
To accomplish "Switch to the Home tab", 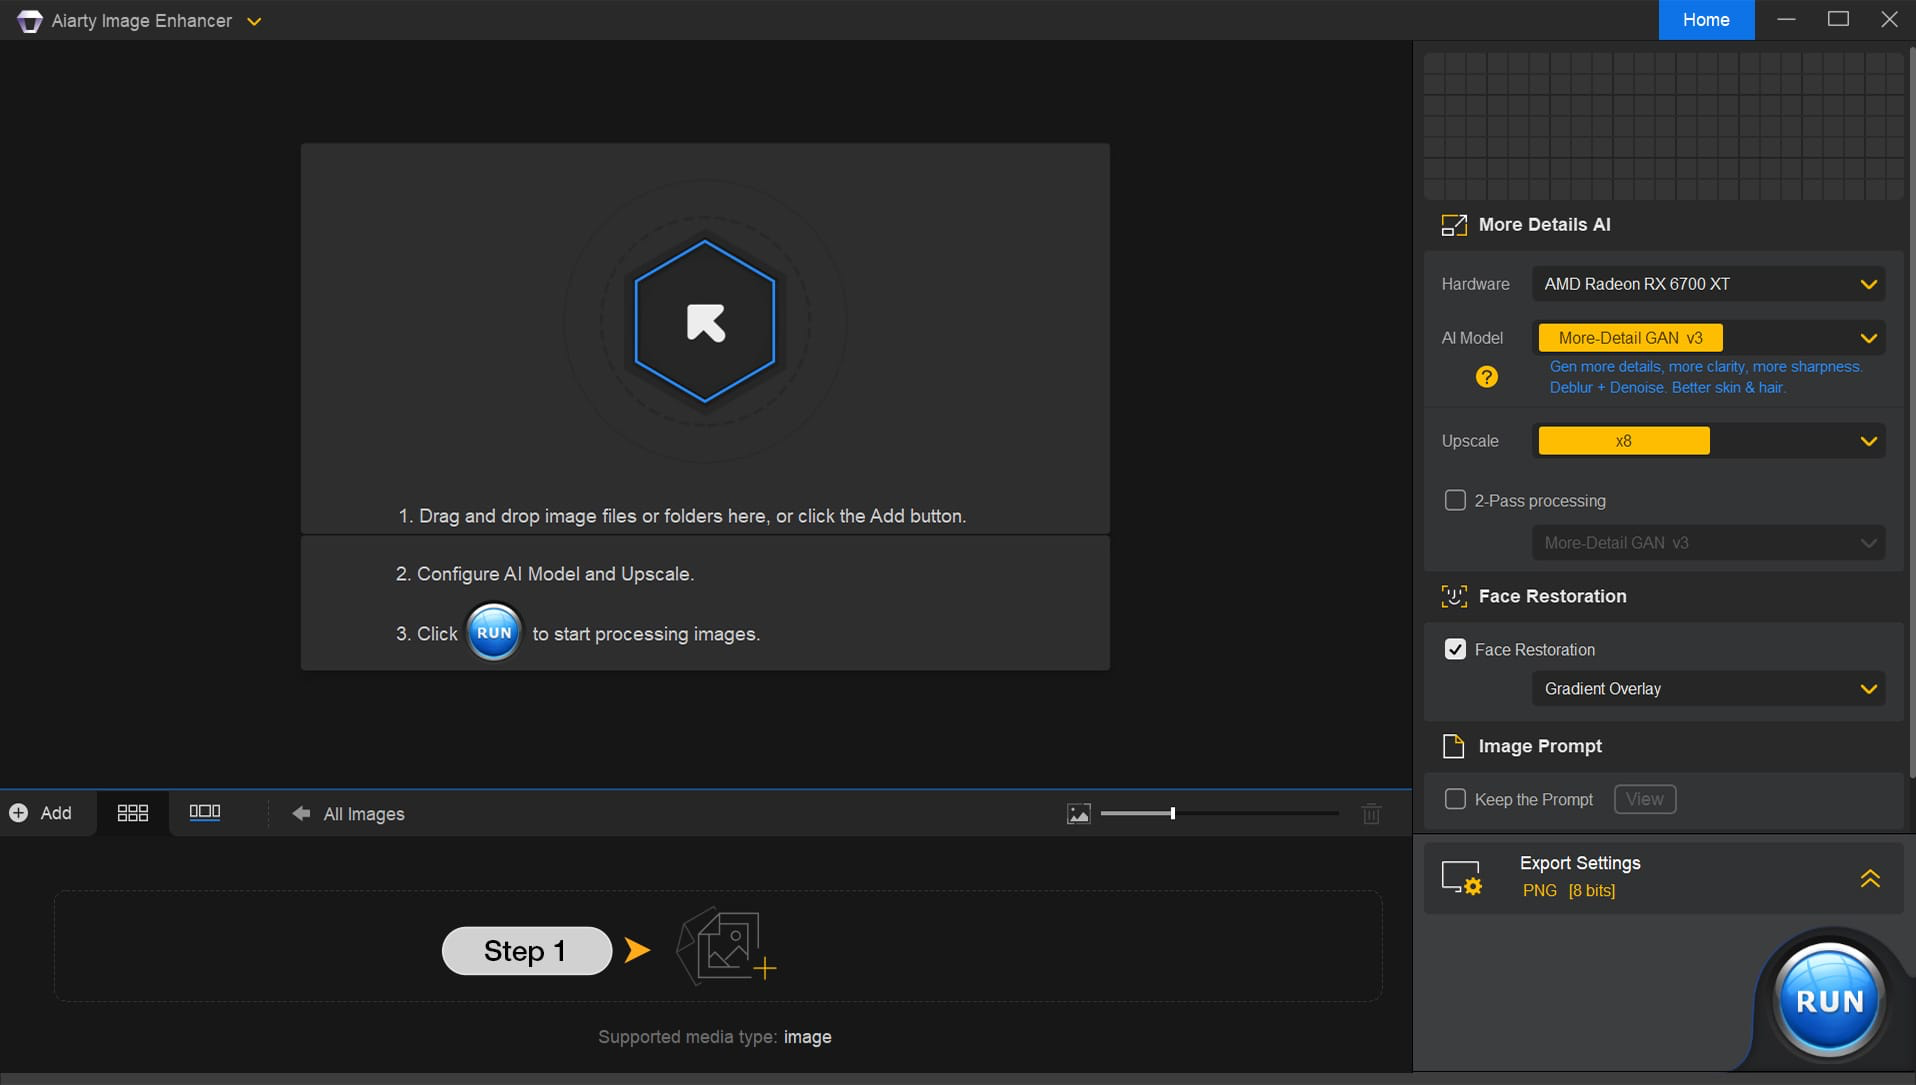I will point(1705,20).
